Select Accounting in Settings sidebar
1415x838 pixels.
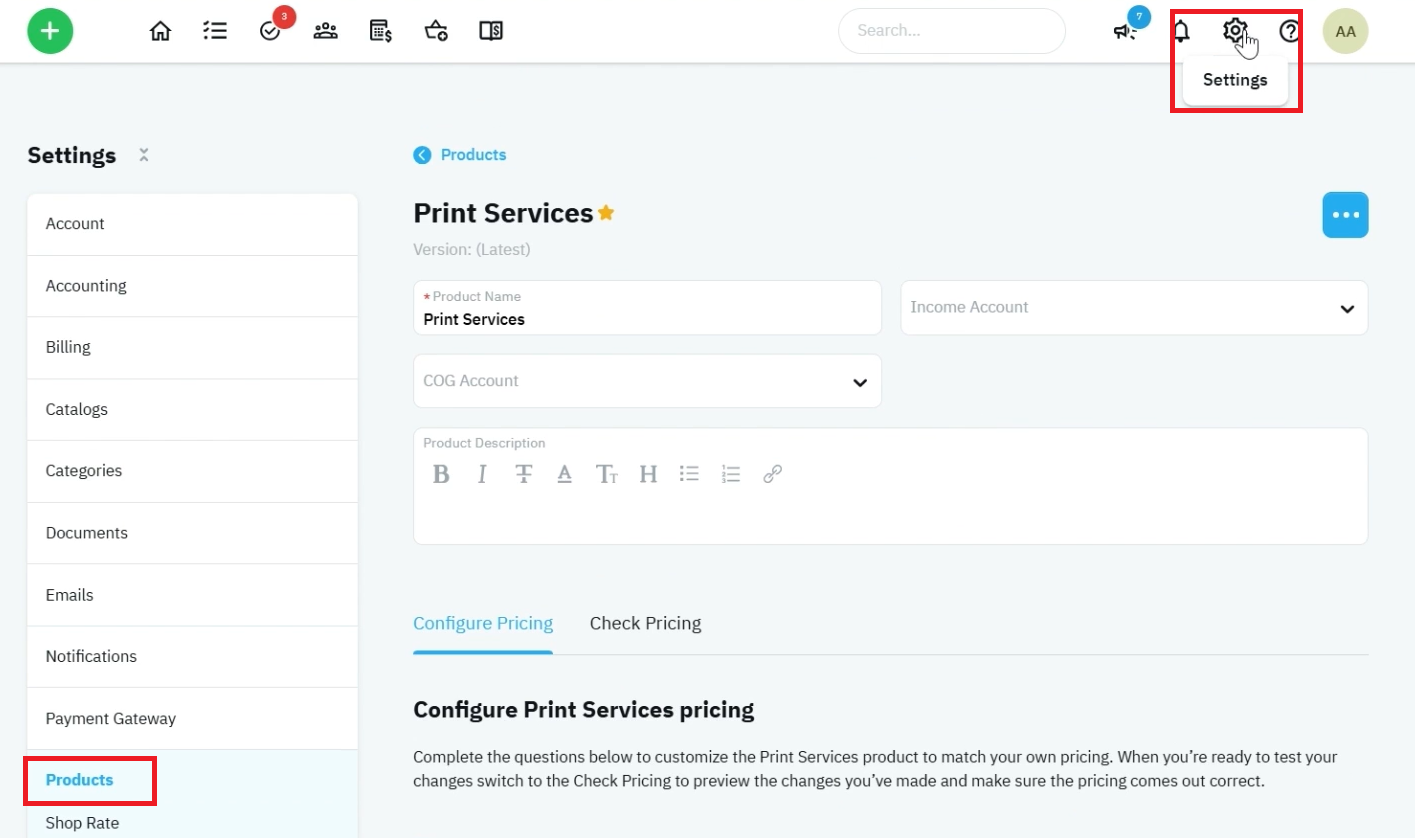tap(192, 286)
